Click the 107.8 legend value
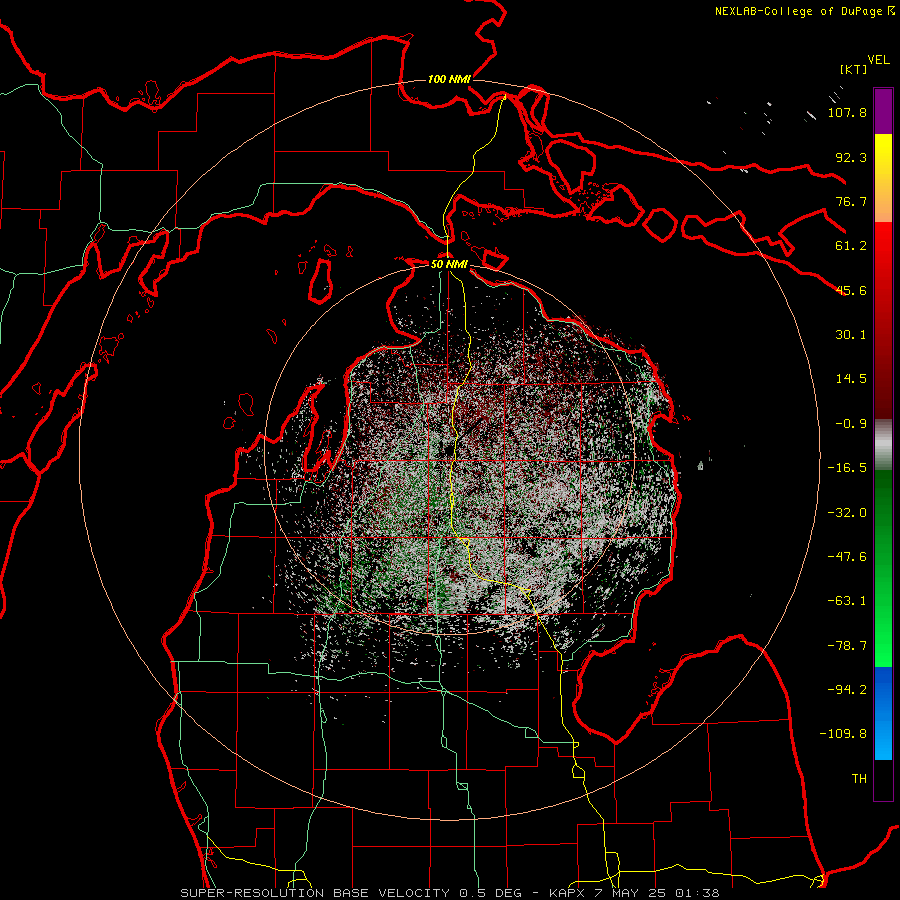 click(847, 112)
